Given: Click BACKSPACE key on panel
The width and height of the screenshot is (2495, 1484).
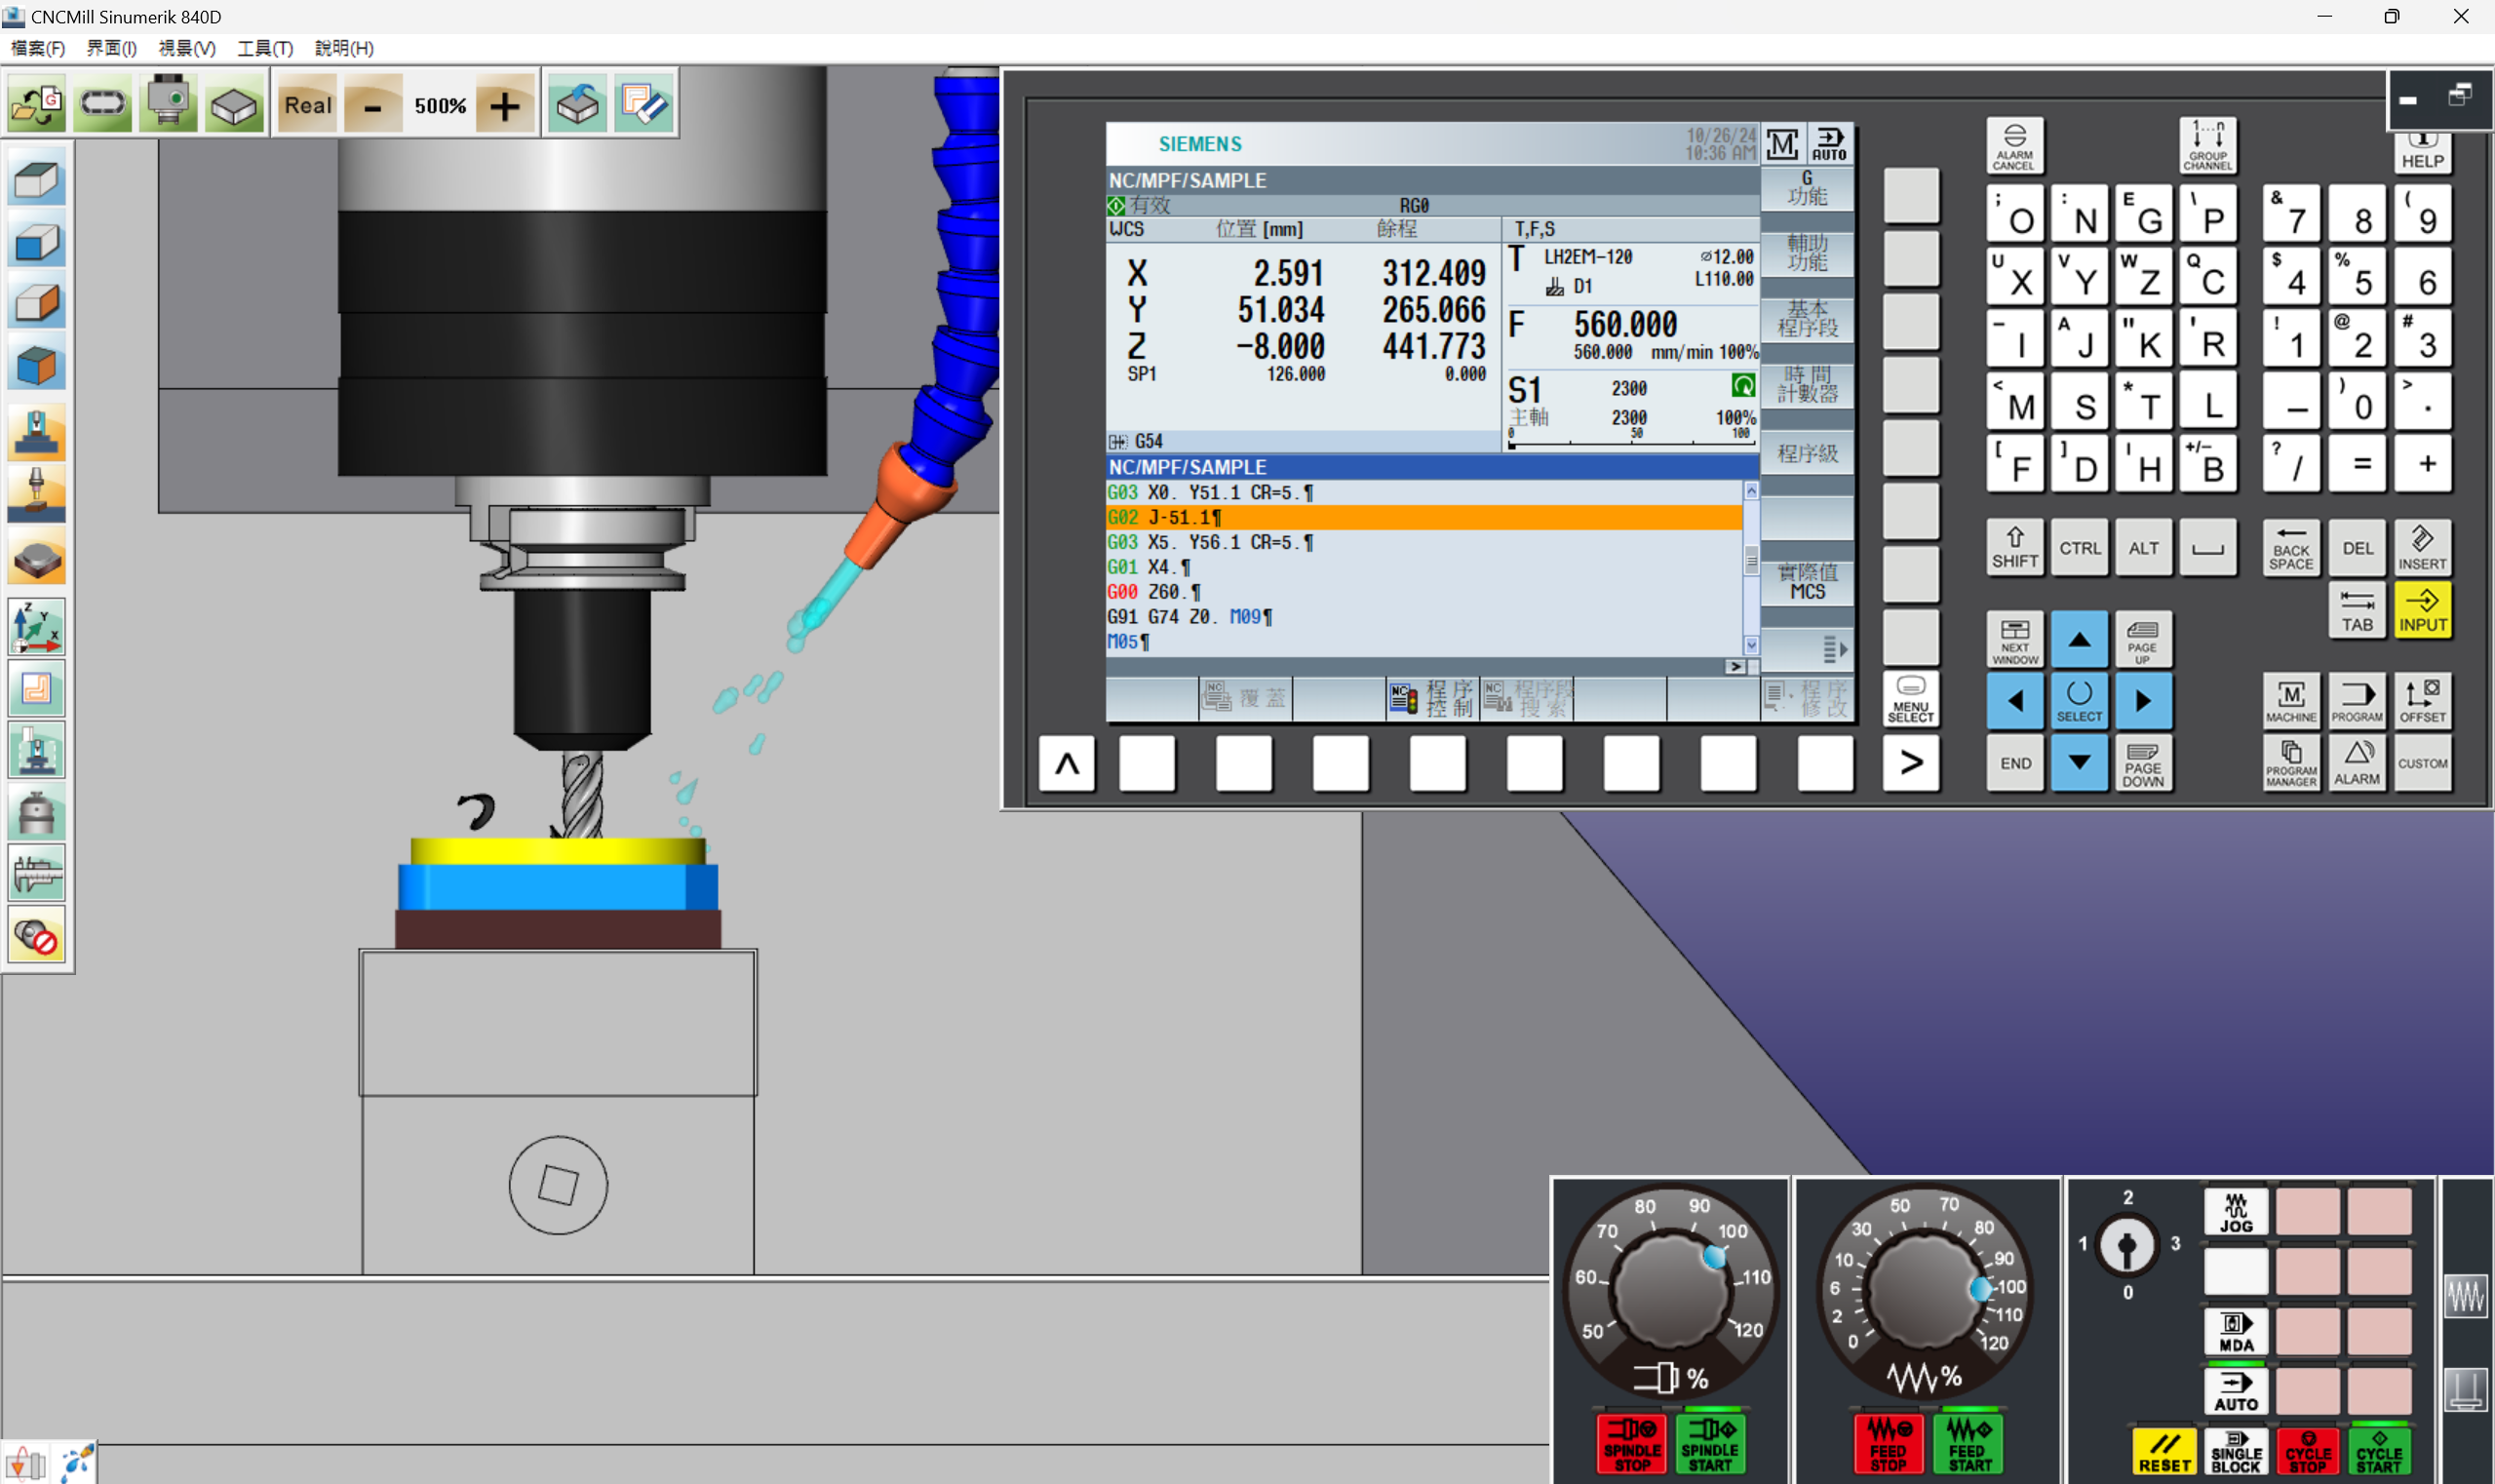Looking at the screenshot, I should [x=2291, y=547].
